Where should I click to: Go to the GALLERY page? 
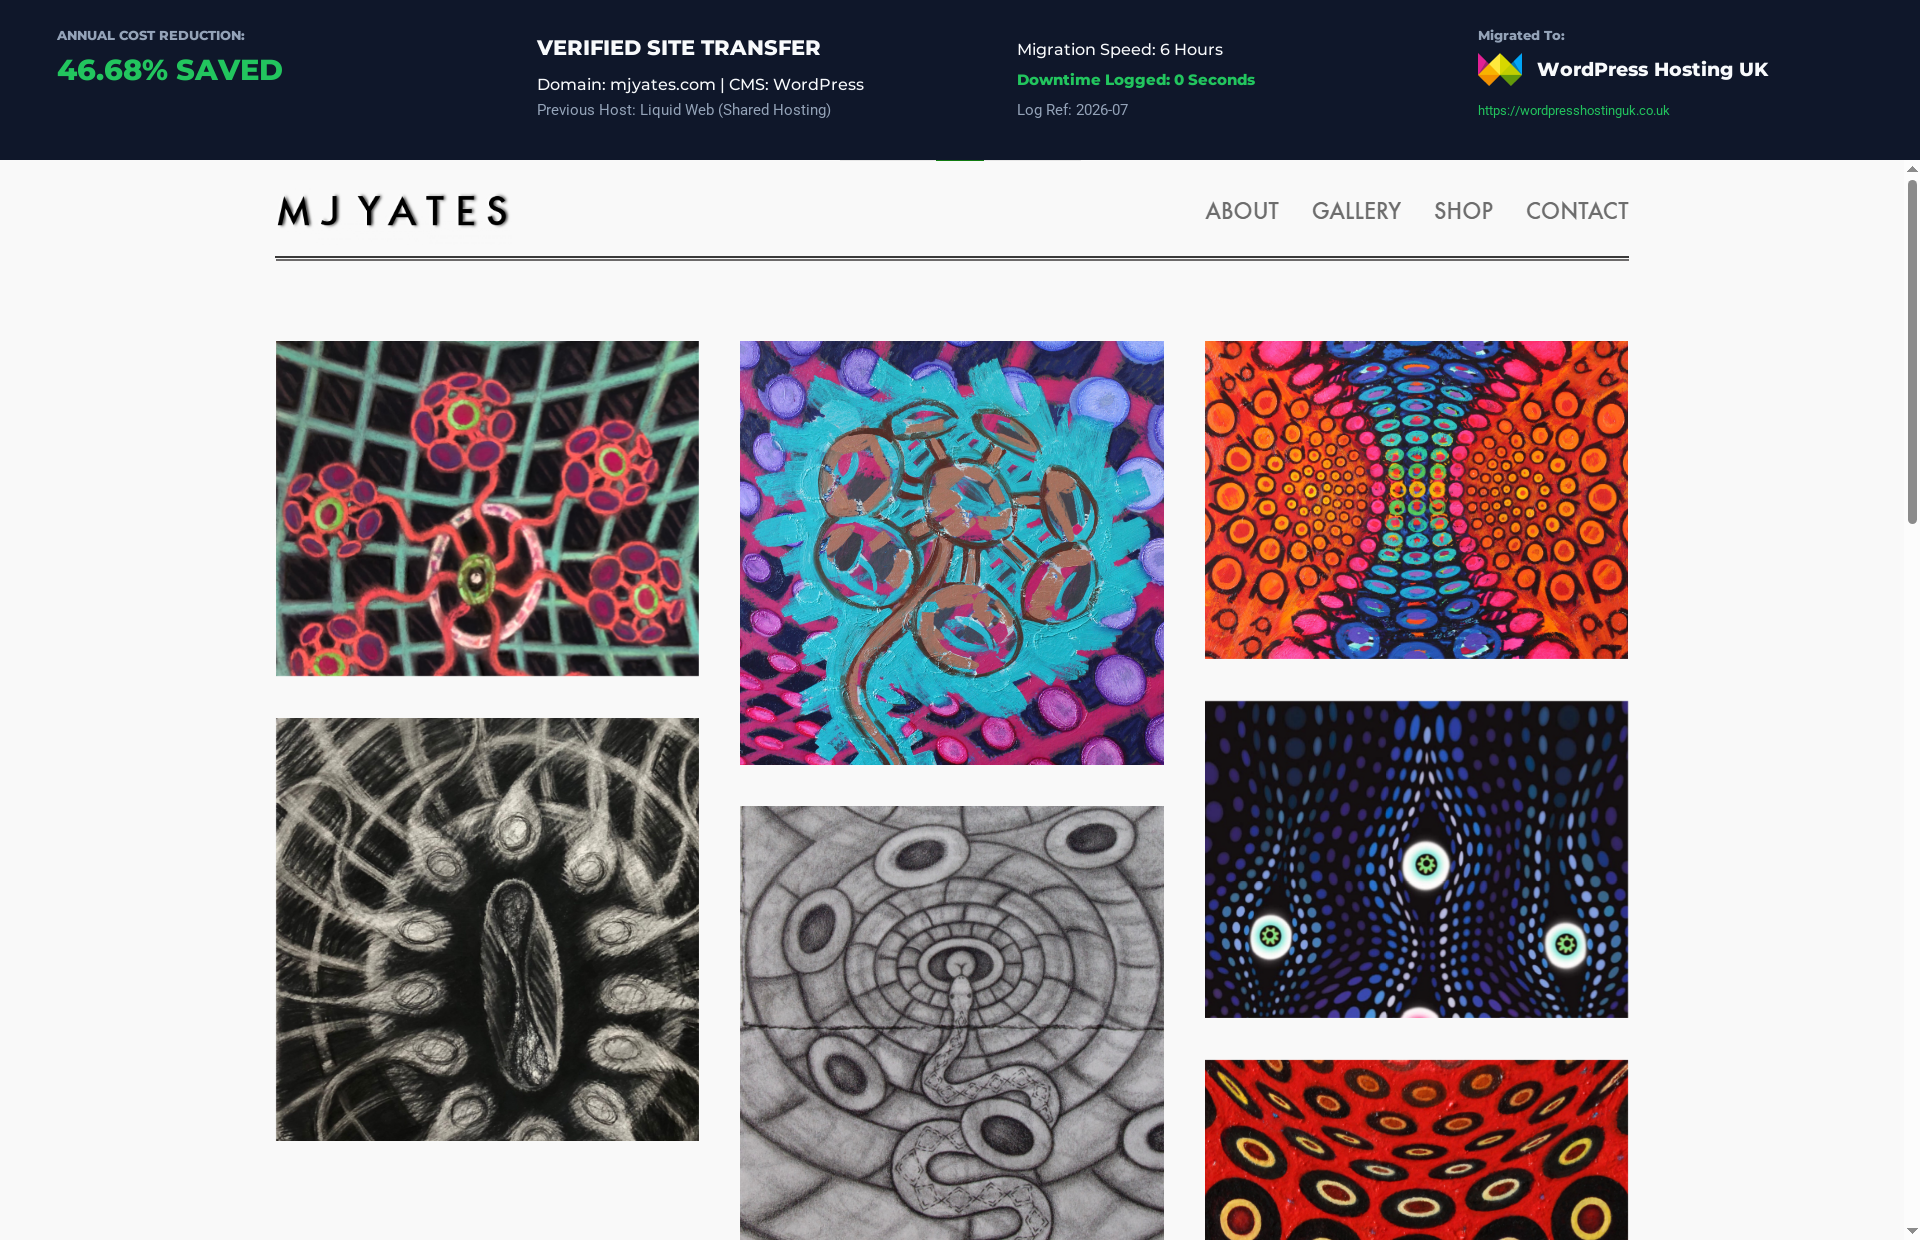pyautogui.click(x=1356, y=211)
